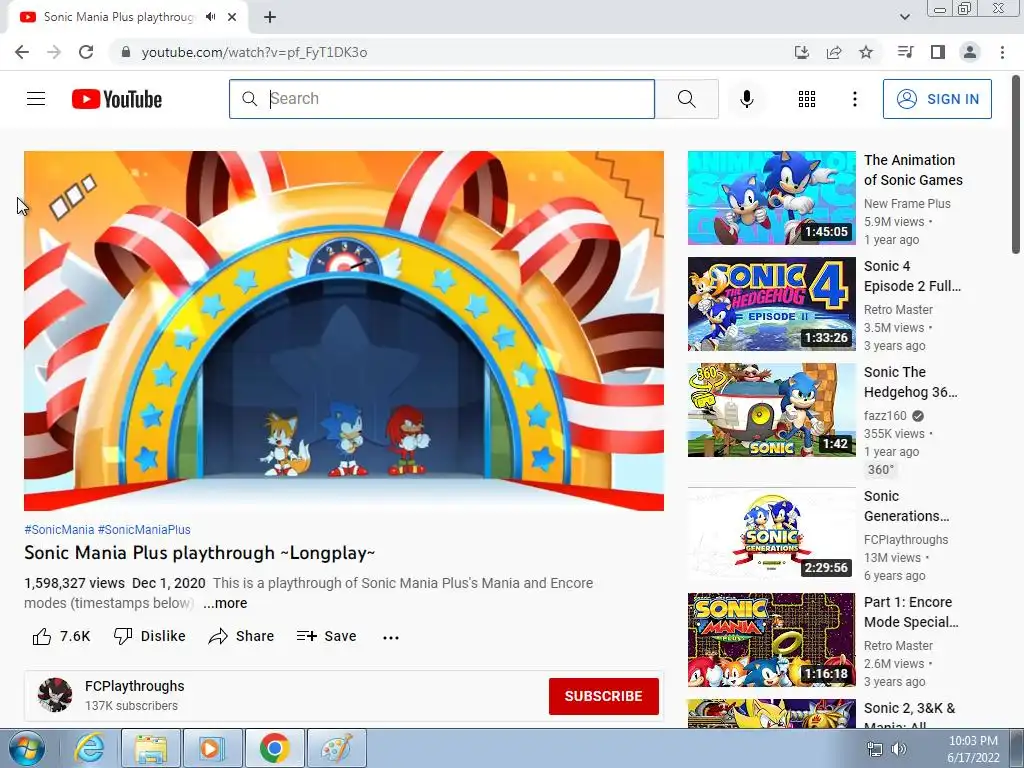Subscribe to FCPlaythroughs
The image size is (1024, 768).
click(603, 696)
